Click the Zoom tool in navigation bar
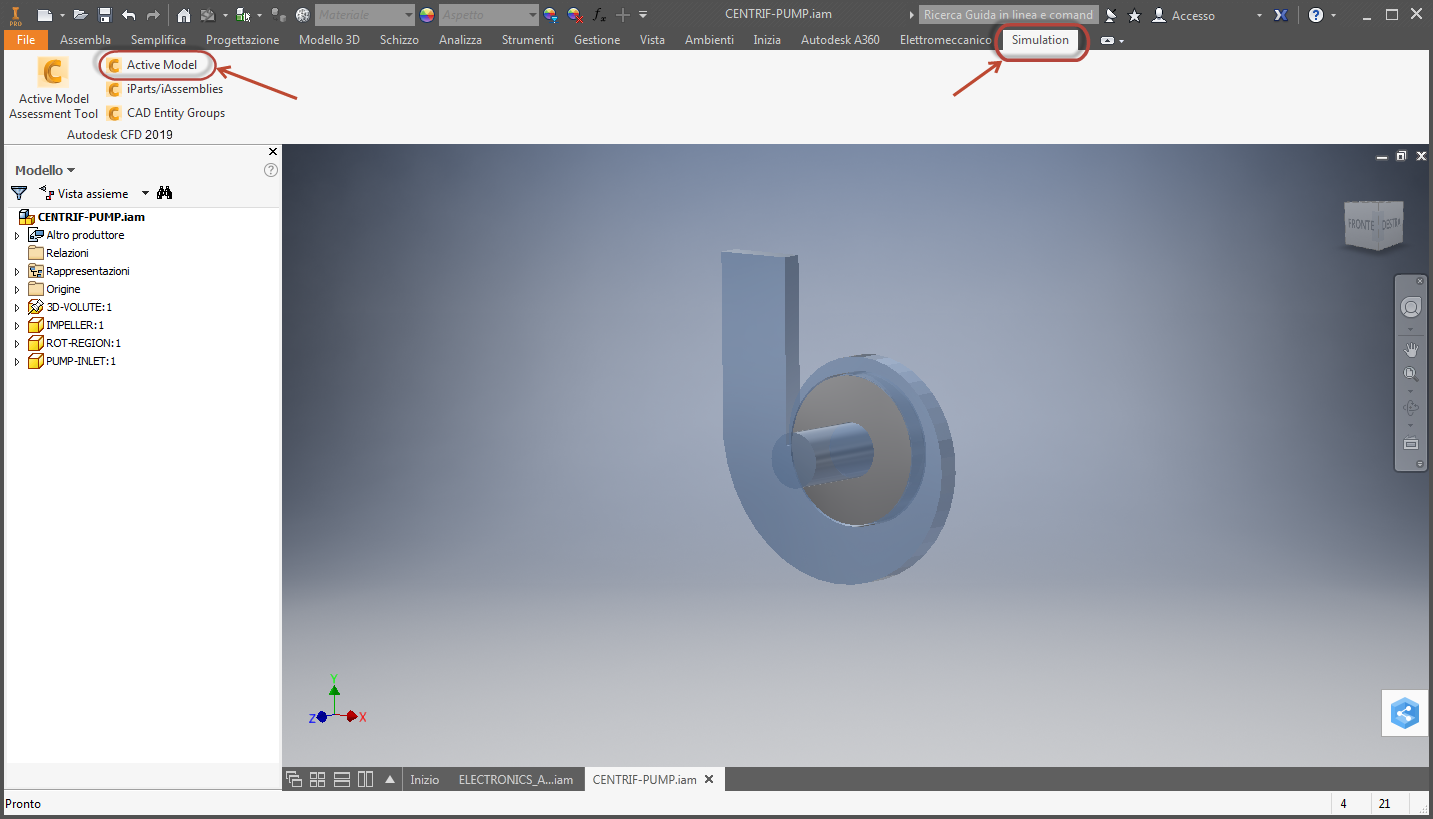Viewport: 1433px width, 819px height. [1411, 375]
